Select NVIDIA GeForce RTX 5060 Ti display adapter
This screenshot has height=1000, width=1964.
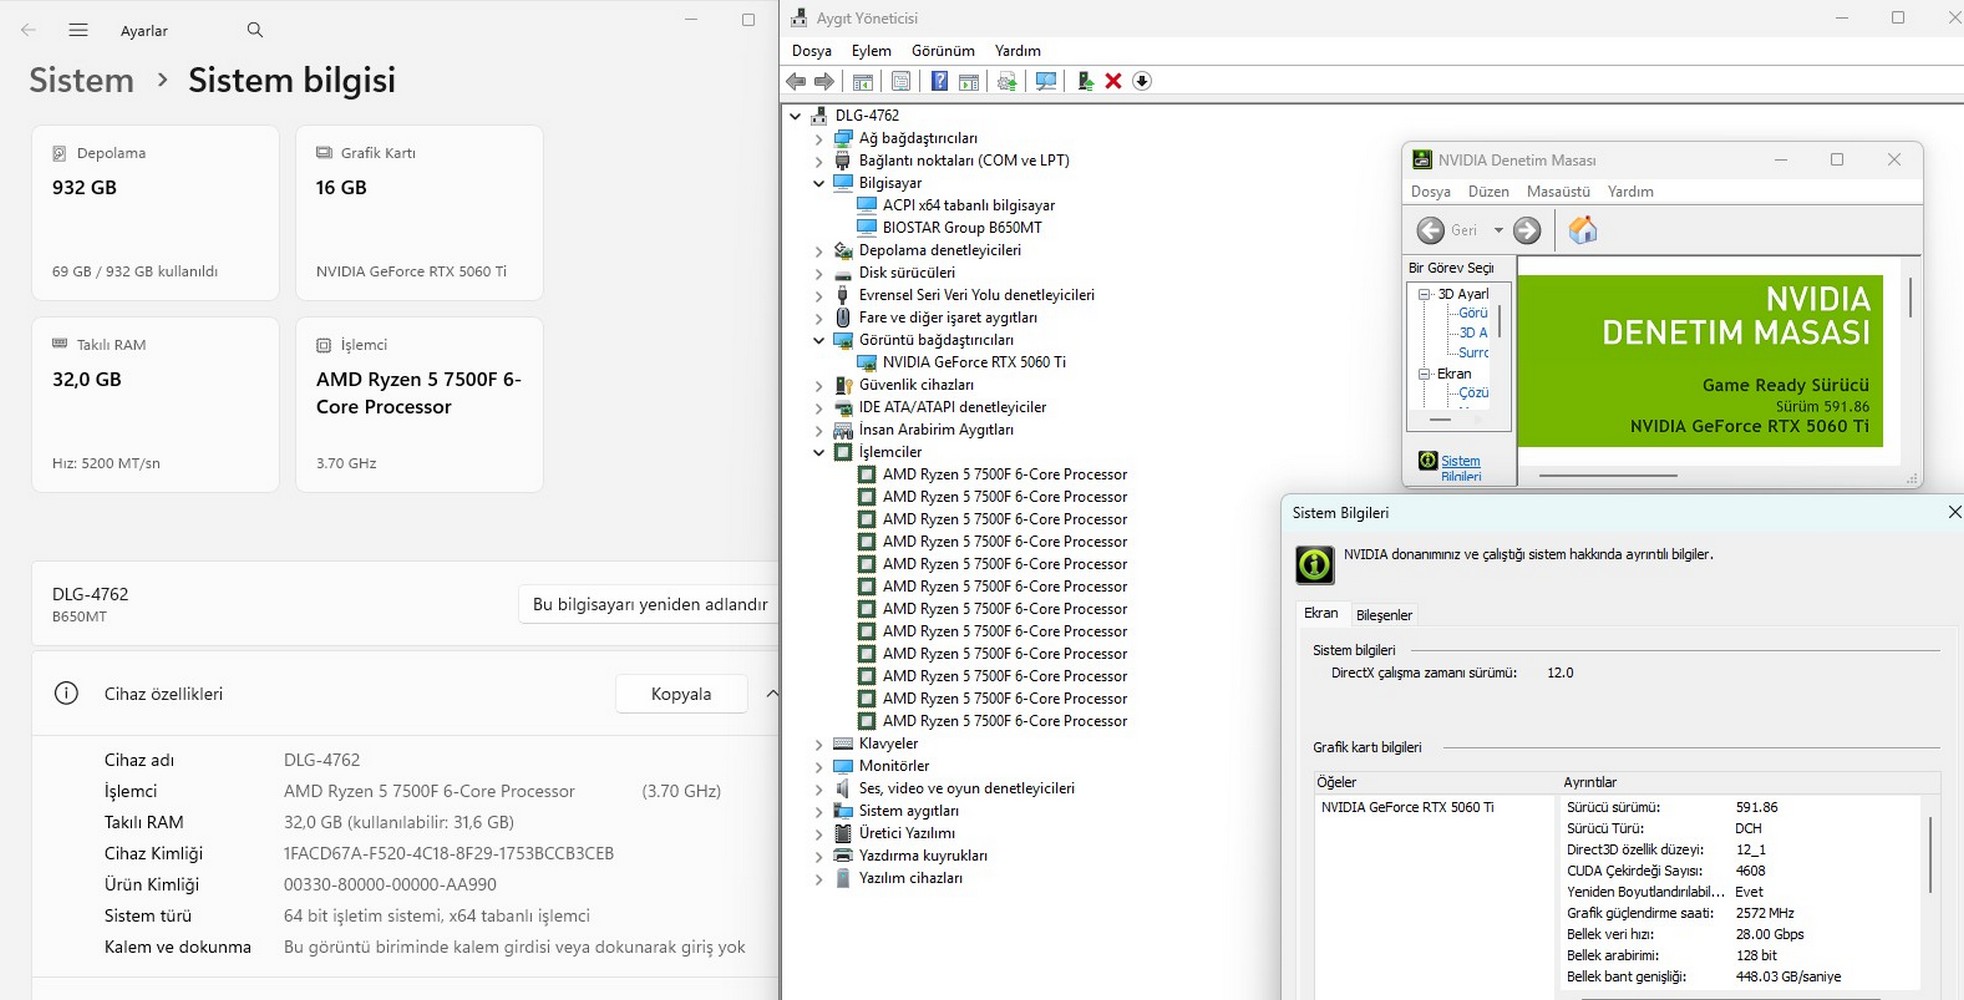(x=973, y=362)
